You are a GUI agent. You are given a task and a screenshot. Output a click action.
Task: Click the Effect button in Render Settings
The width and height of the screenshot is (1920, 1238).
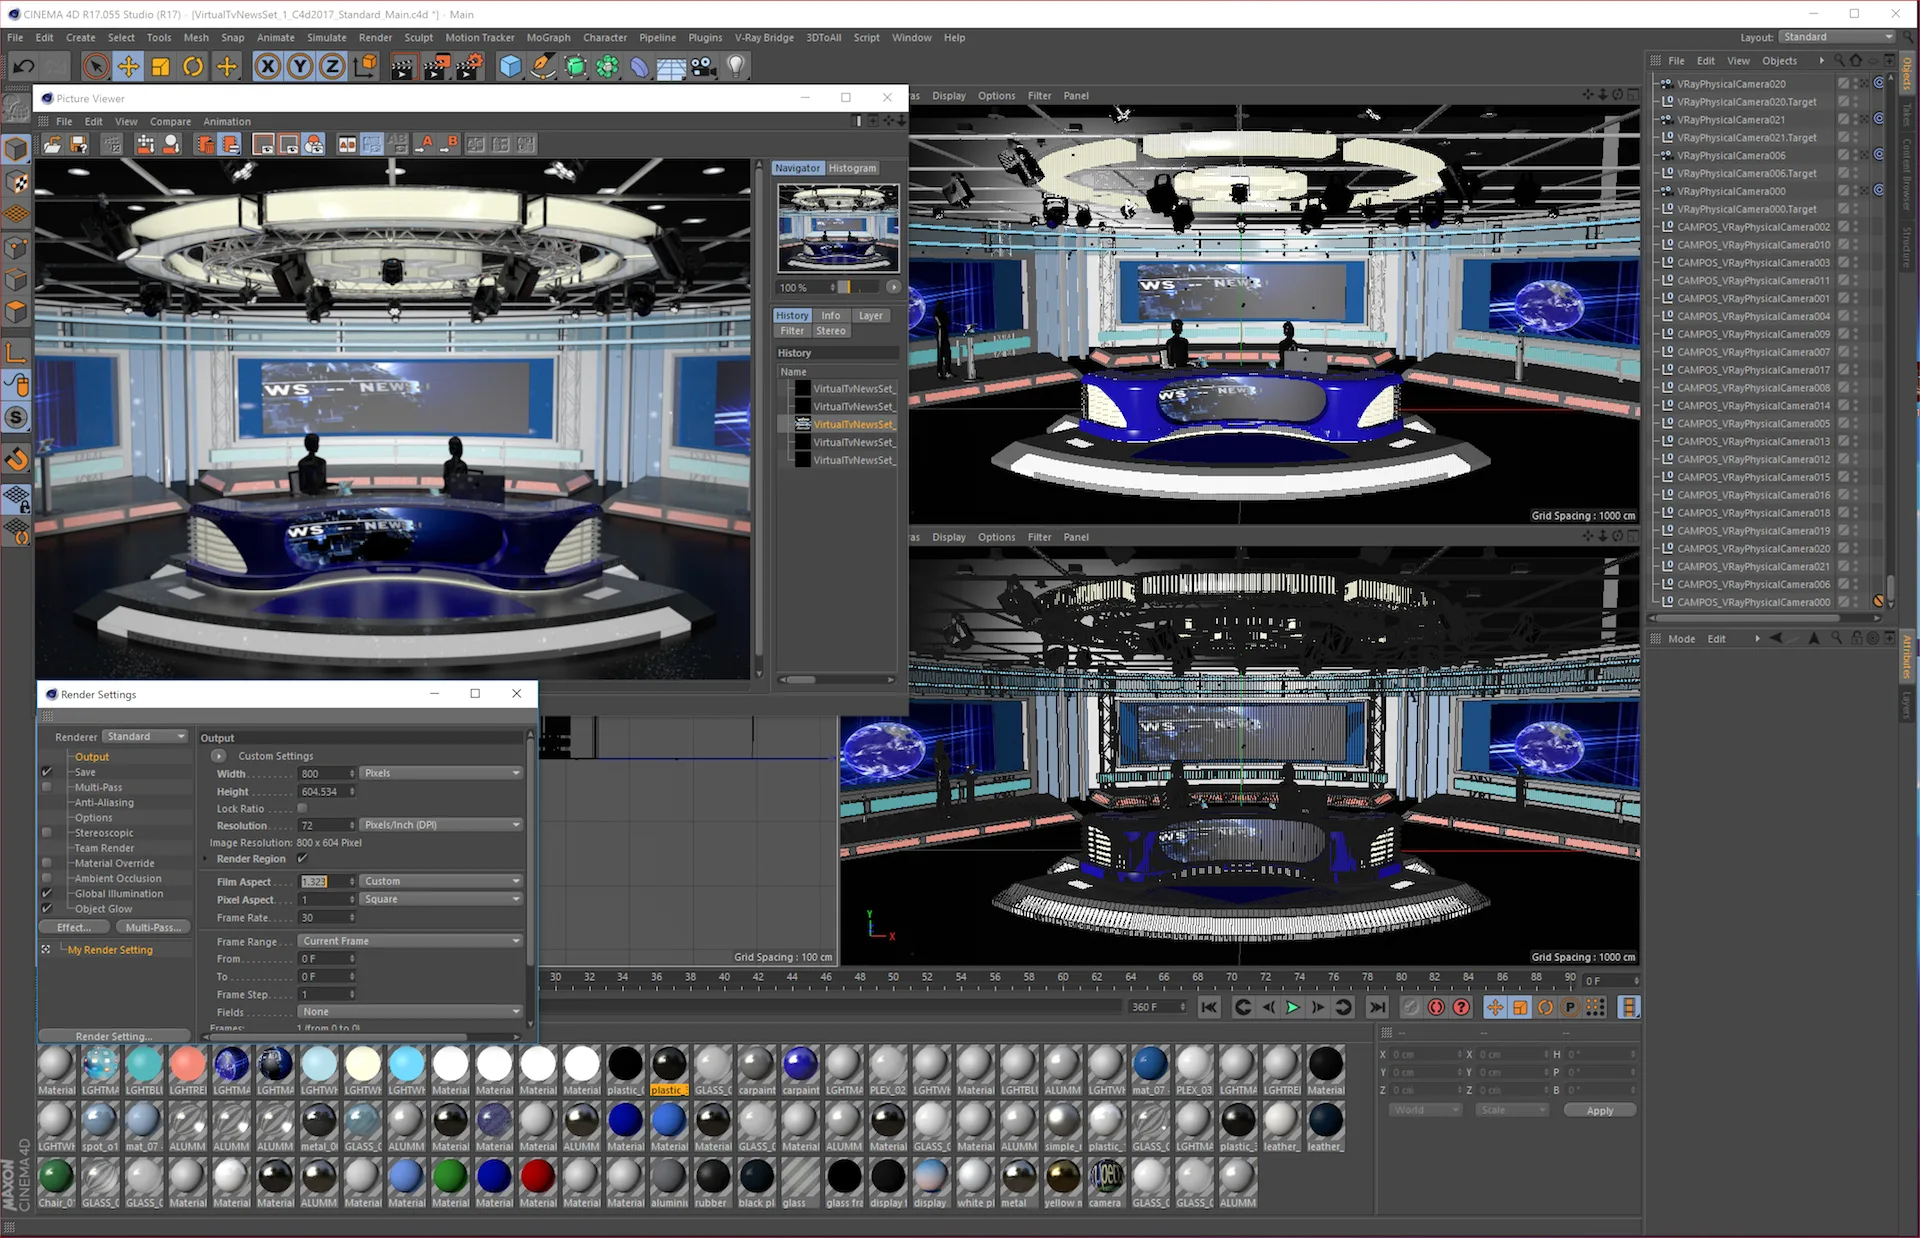pos(74,926)
